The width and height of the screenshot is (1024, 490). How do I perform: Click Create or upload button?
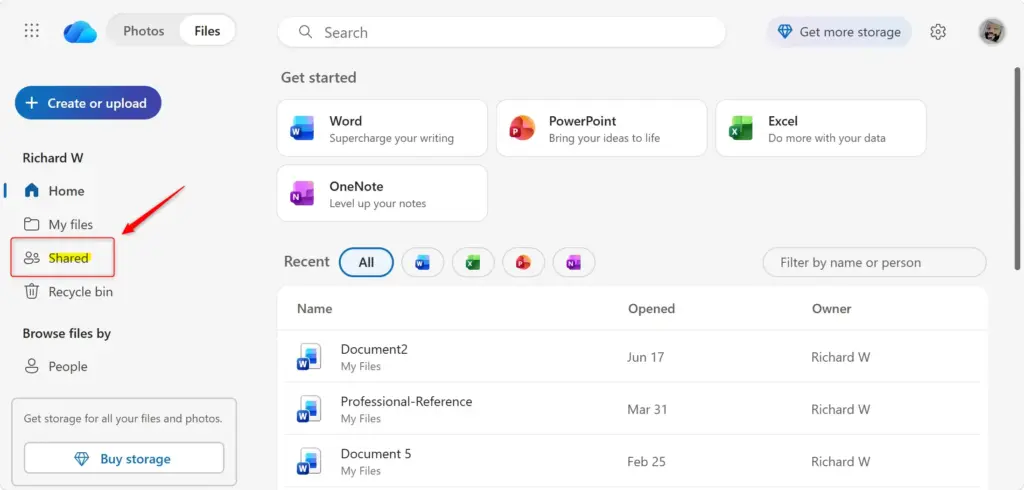(88, 103)
